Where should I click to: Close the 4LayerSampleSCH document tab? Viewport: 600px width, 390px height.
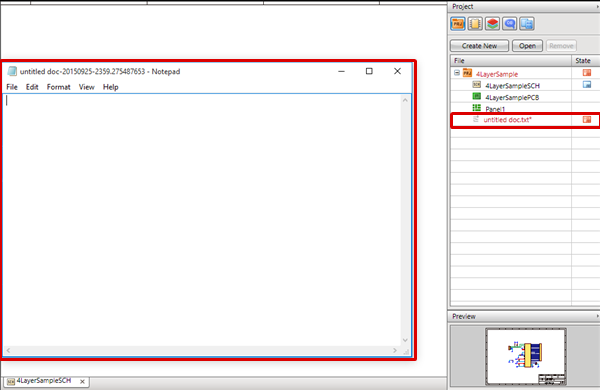click(82, 381)
